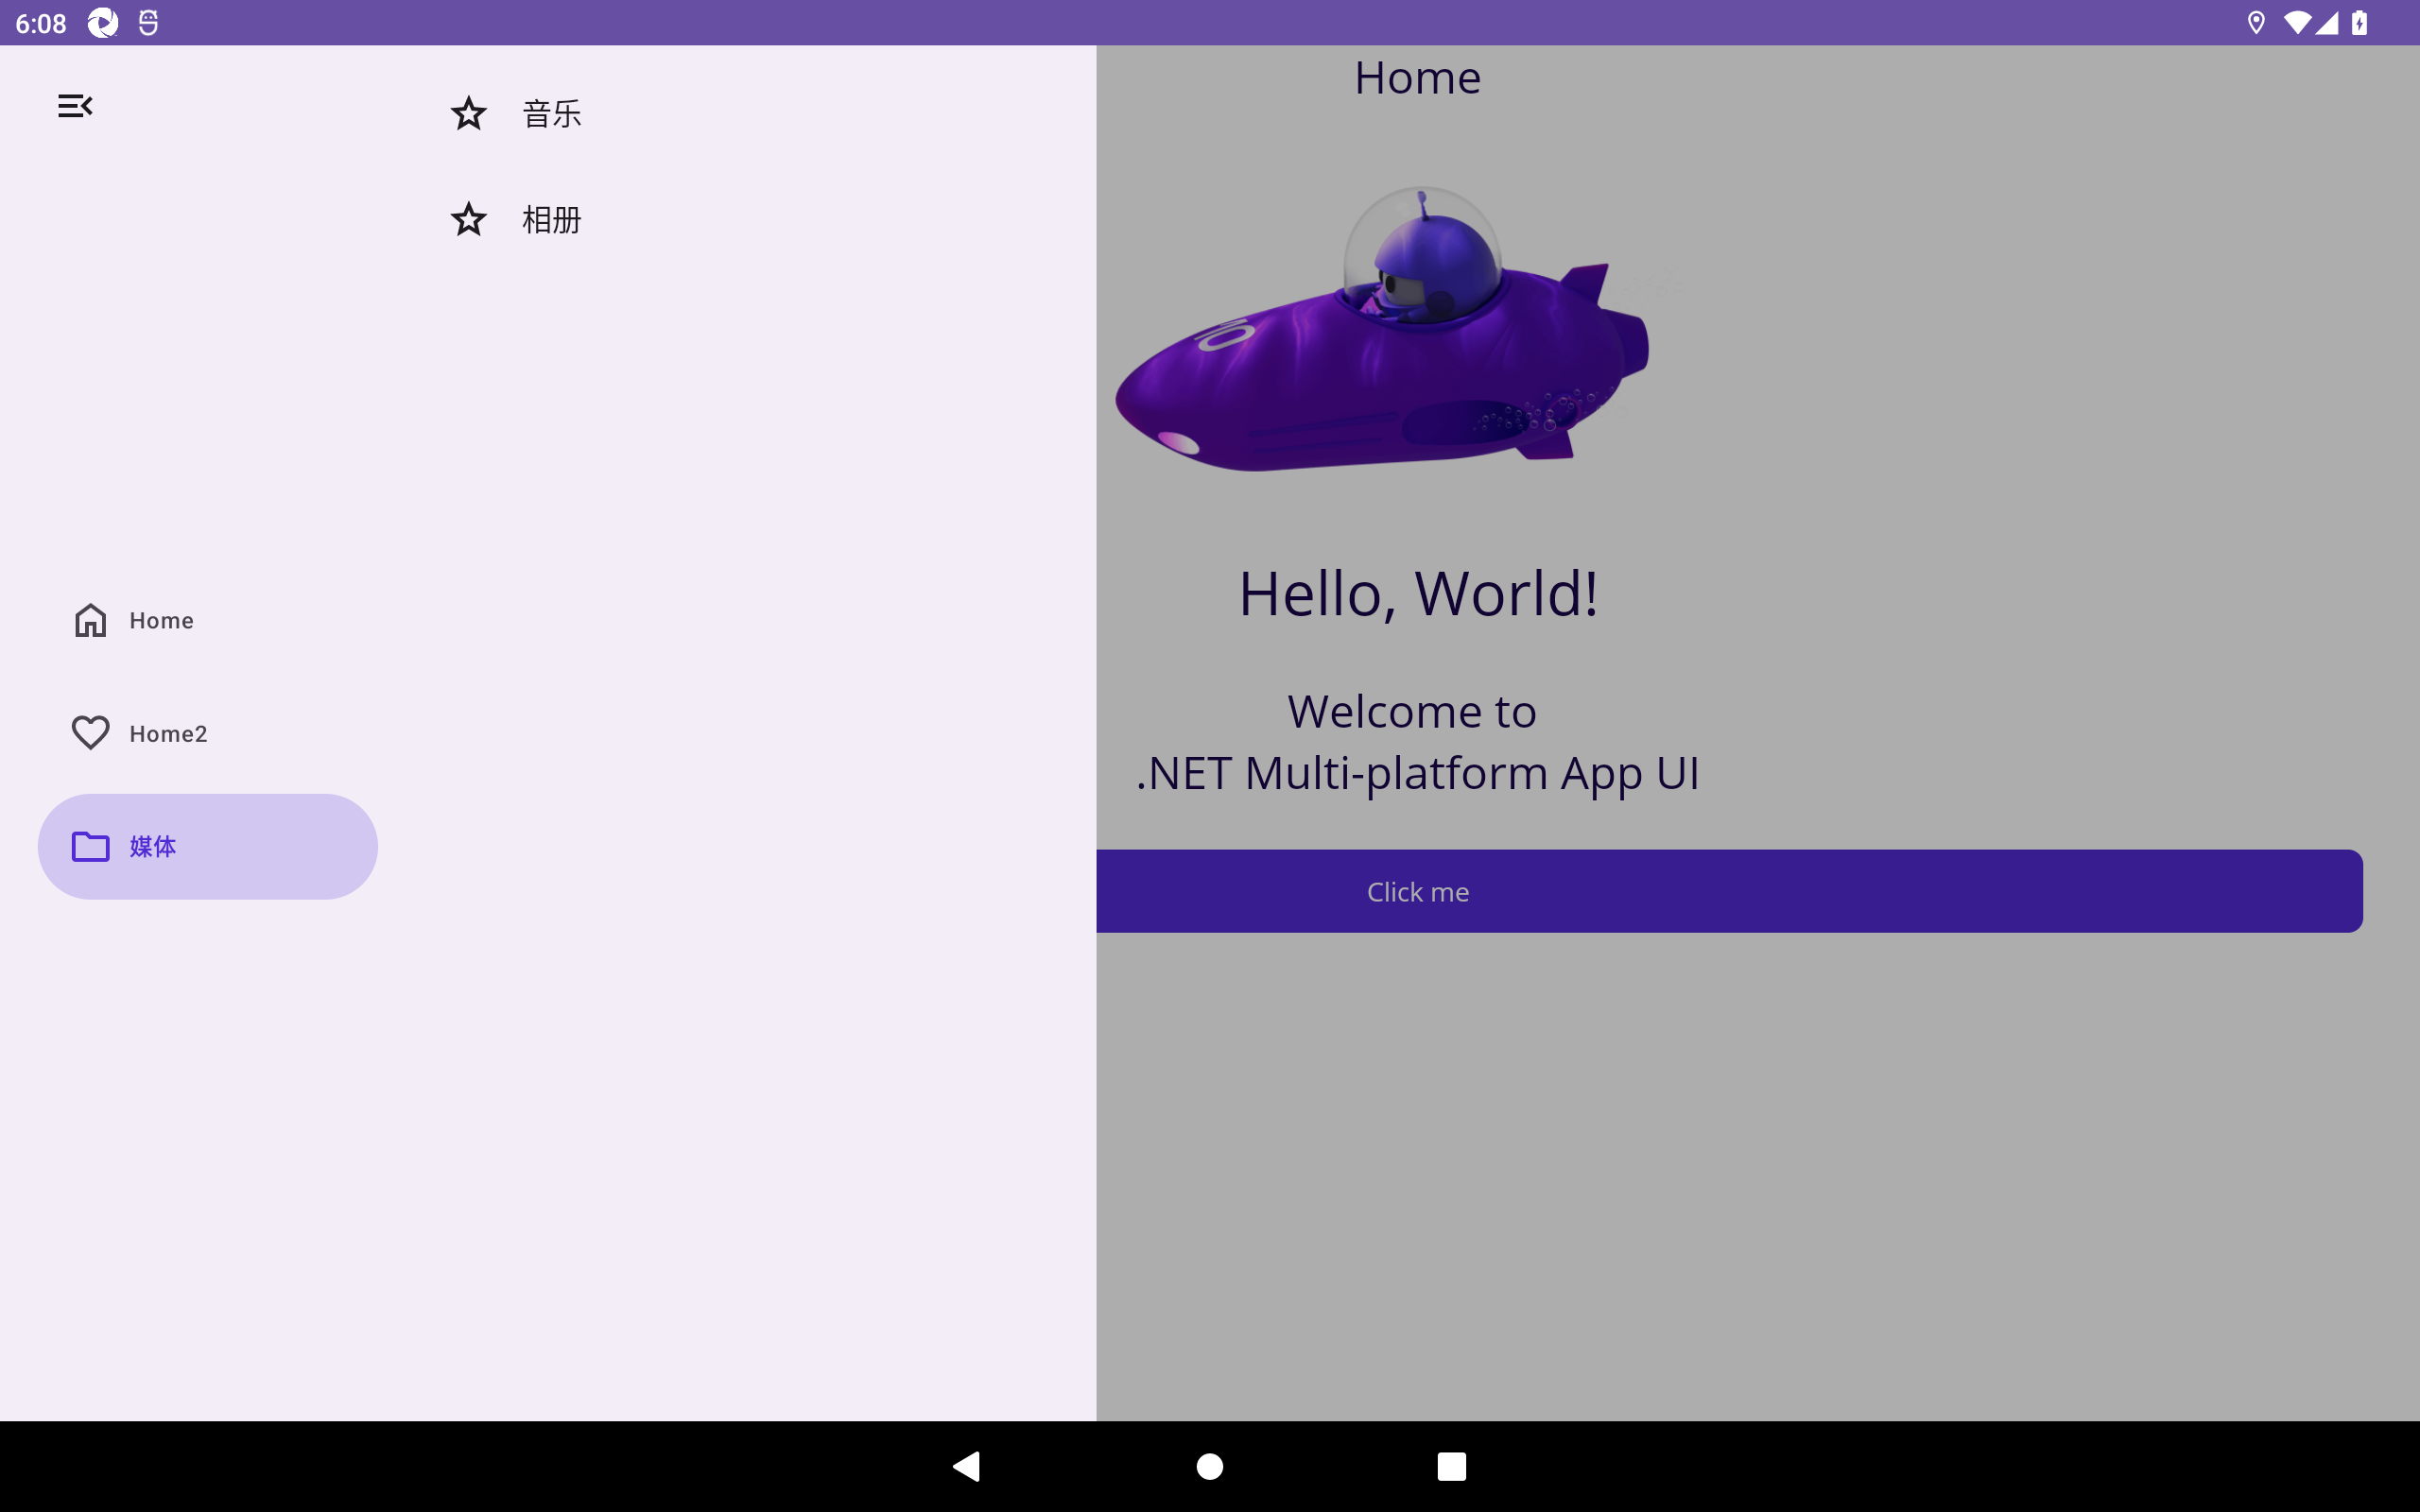Tap the Click me button
2420x1512 pixels.
tap(1729, 891)
